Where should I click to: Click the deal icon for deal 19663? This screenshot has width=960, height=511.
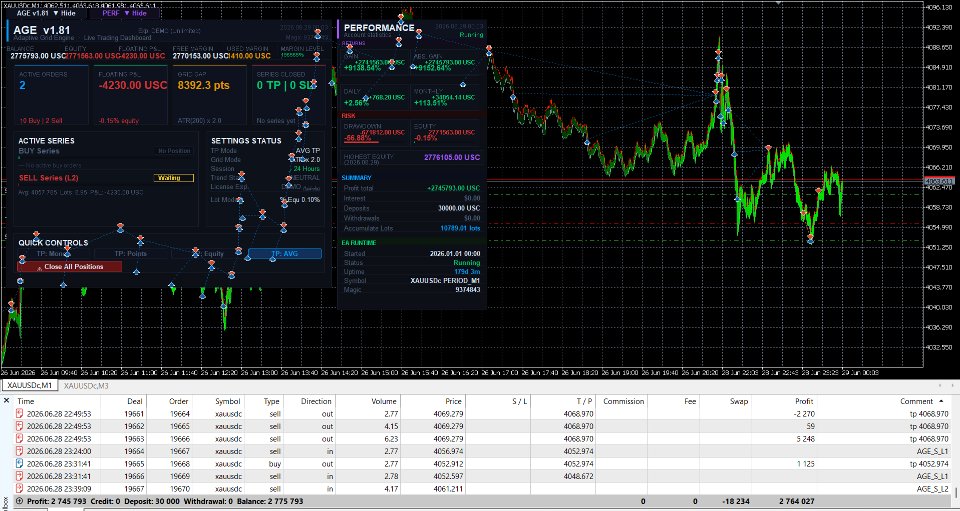pyautogui.click(x=20, y=439)
